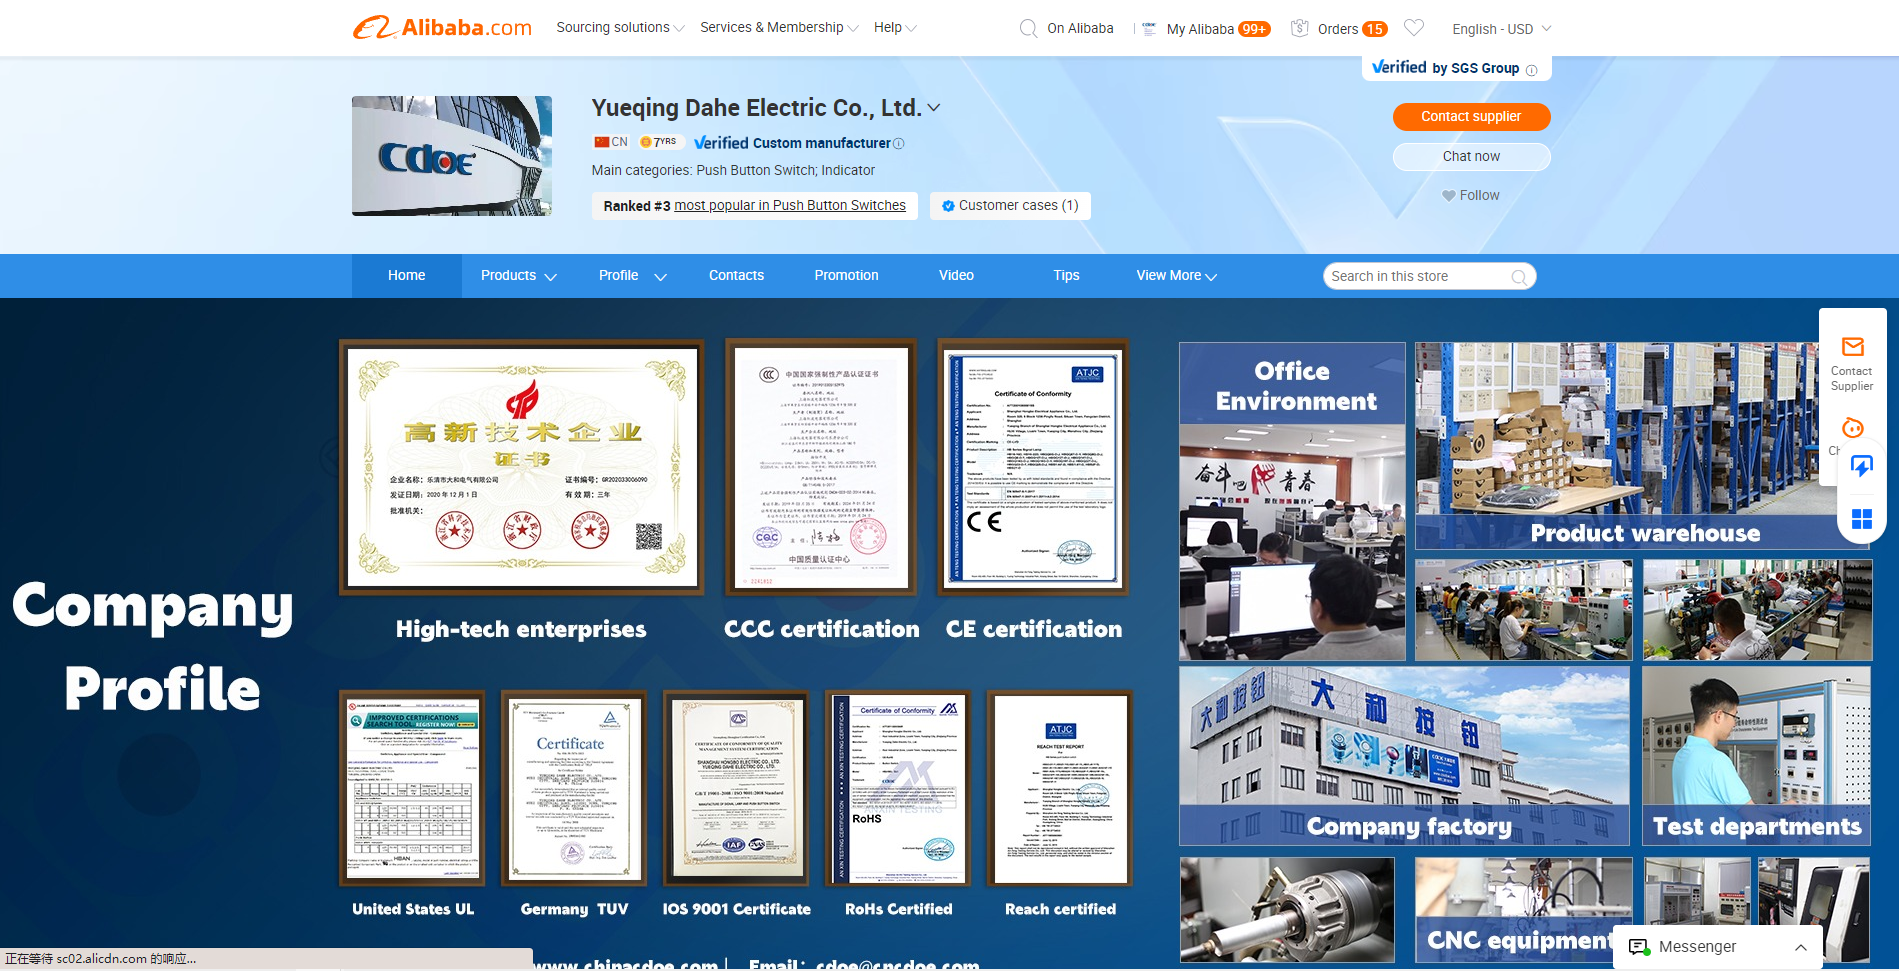Expand company name dropdown chevron

point(934,108)
